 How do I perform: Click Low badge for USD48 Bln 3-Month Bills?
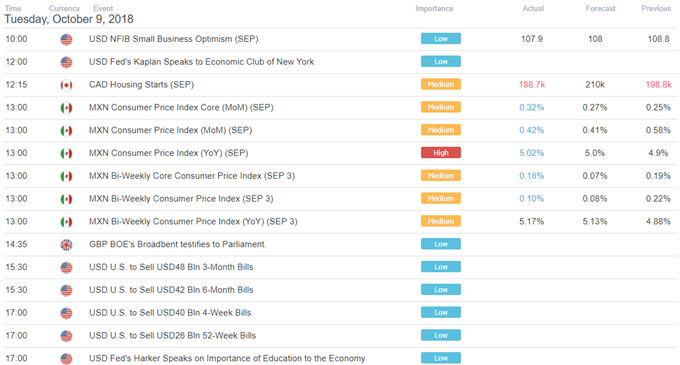(441, 267)
